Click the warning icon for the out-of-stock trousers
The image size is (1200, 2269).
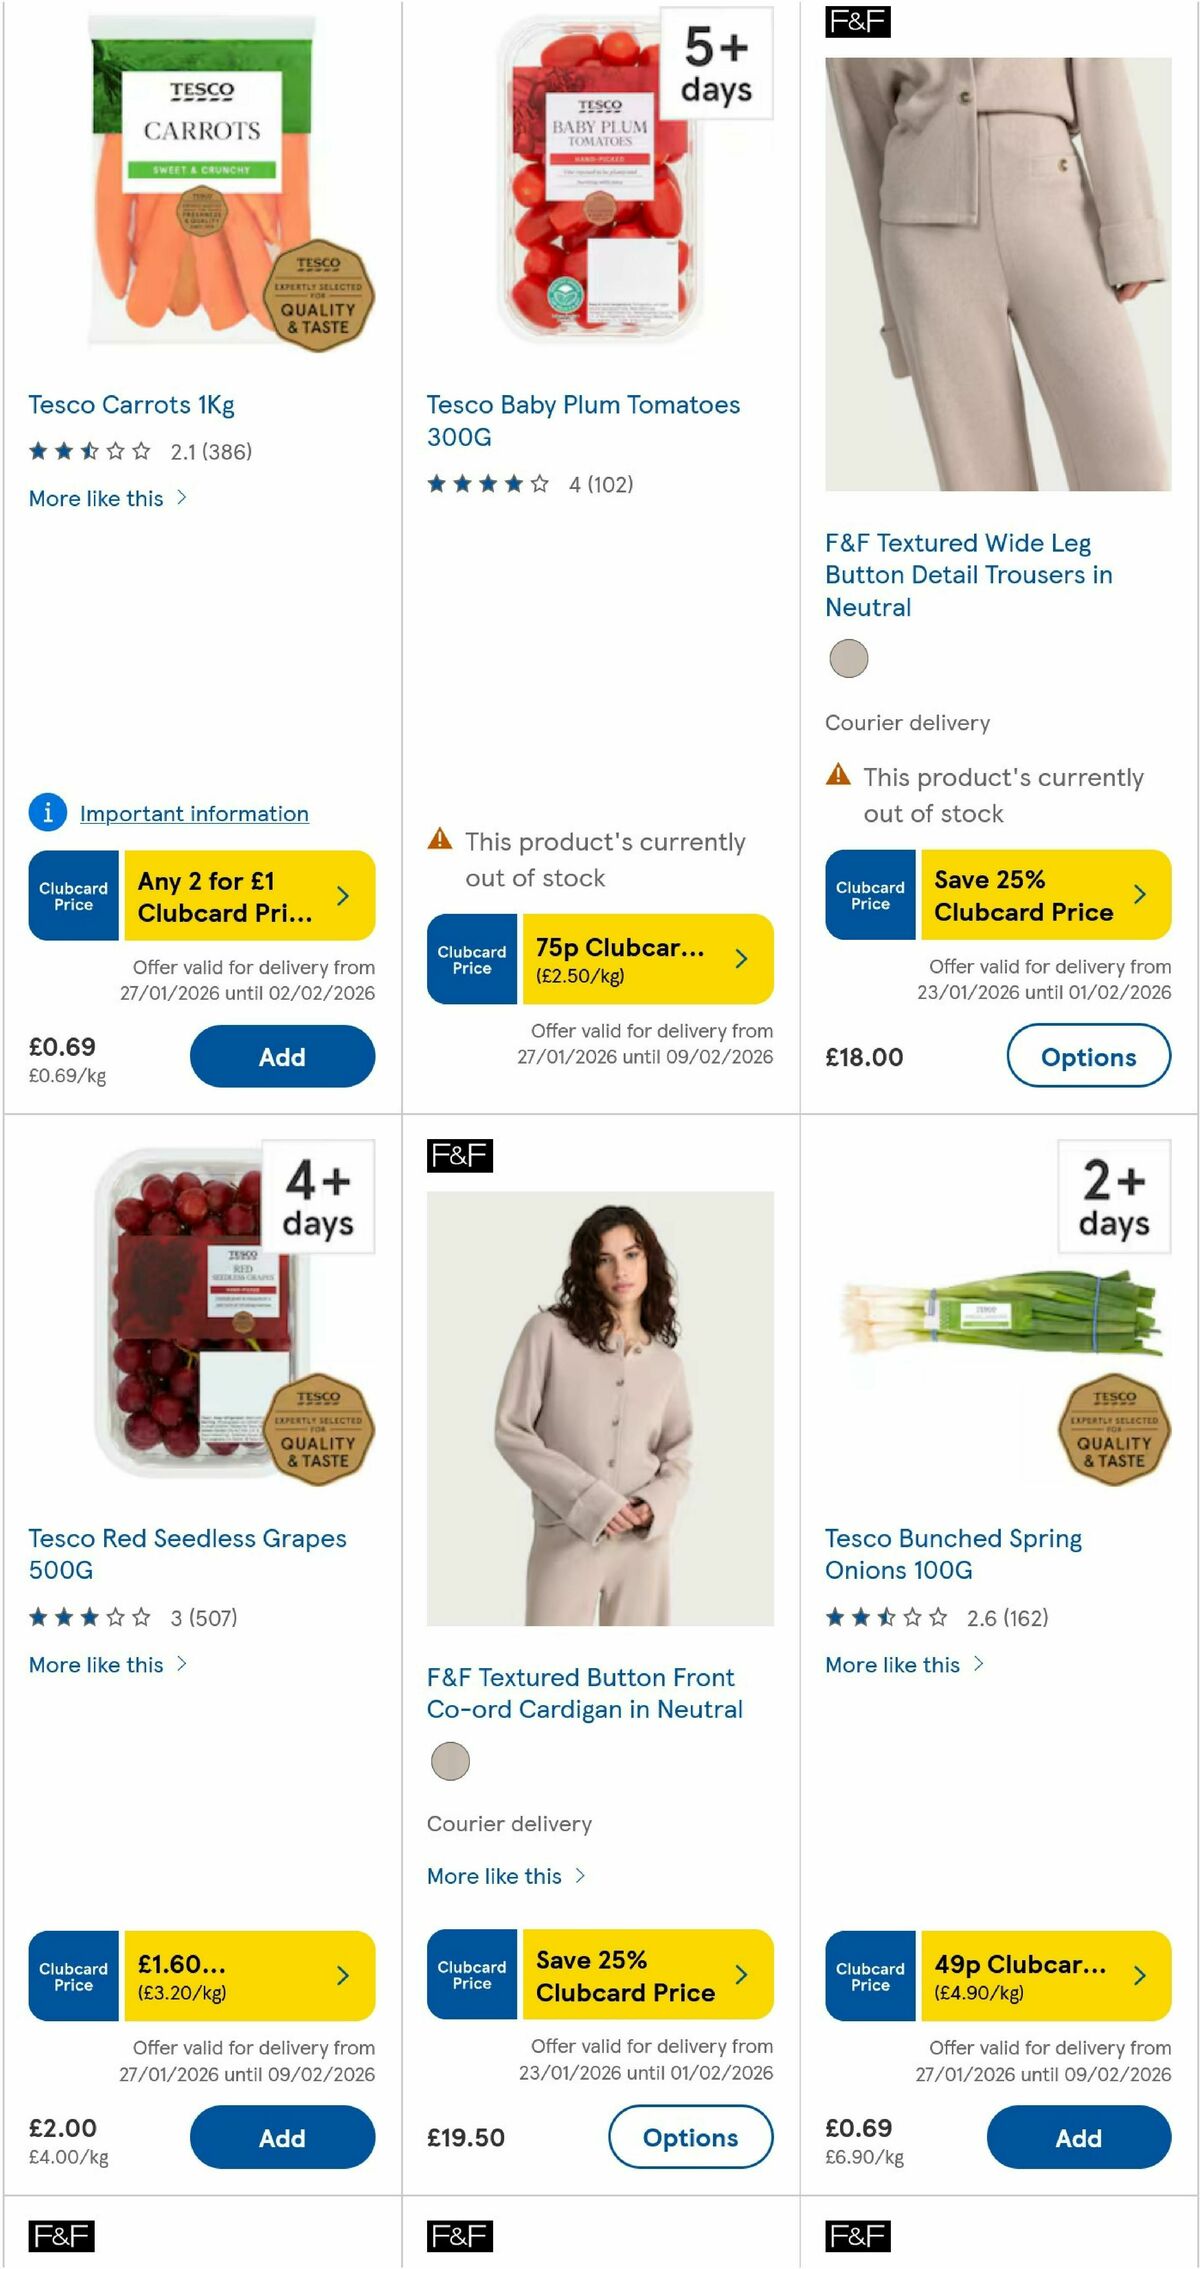836,774
